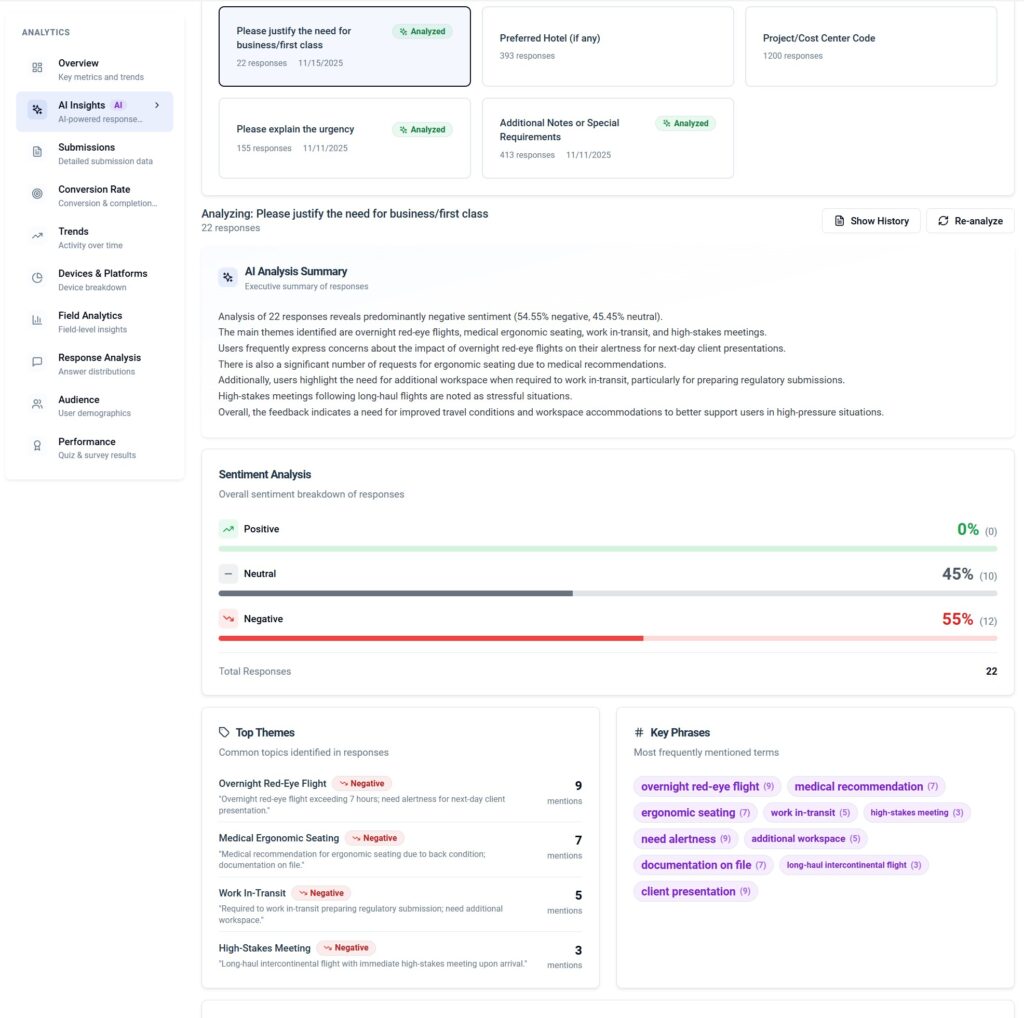Image resolution: width=1024 pixels, height=1018 pixels.
Task: Expand the AI Insights chevron arrow
Action: point(157,105)
